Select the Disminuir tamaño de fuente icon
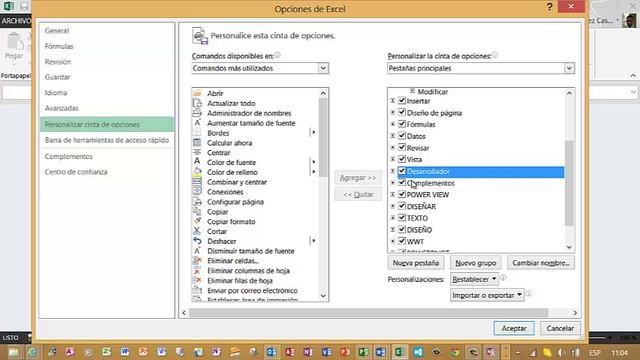Image resolution: width=640 pixels, height=360 pixels. click(197, 251)
